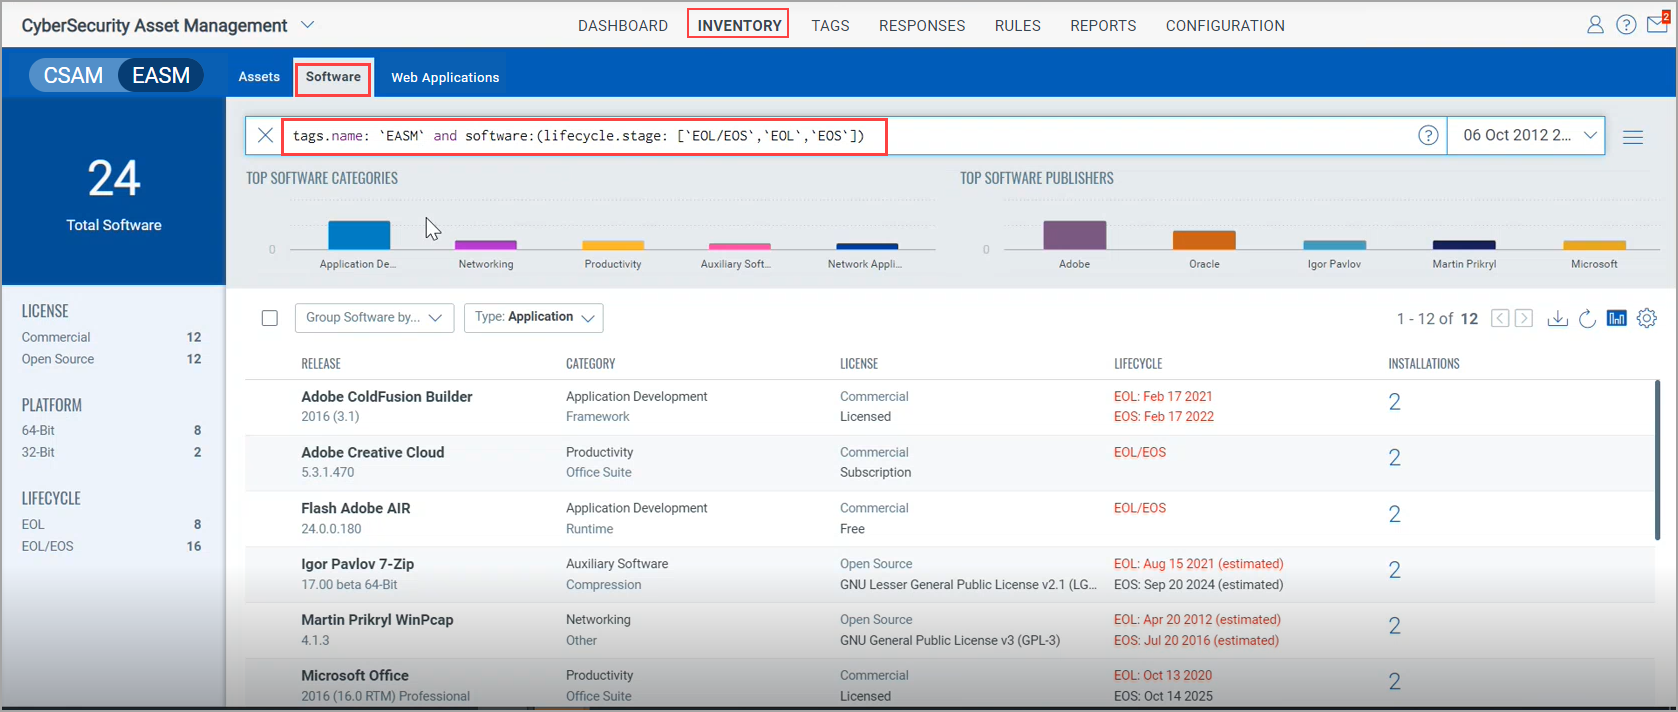Click the Adobe publisher bar
The width and height of the screenshot is (1678, 712).
pyautogui.click(x=1075, y=235)
